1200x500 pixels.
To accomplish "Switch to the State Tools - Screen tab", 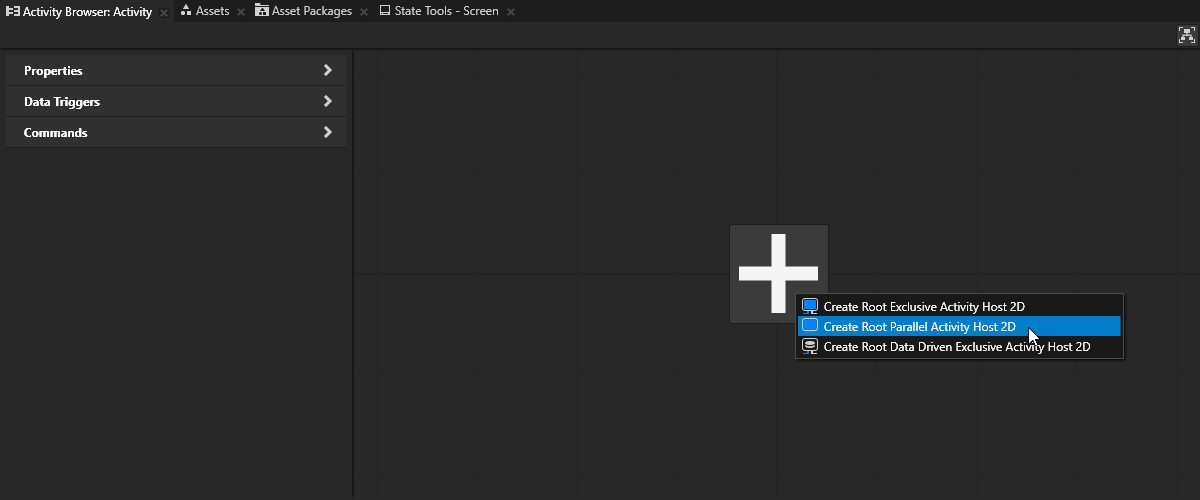I will coord(446,11).
